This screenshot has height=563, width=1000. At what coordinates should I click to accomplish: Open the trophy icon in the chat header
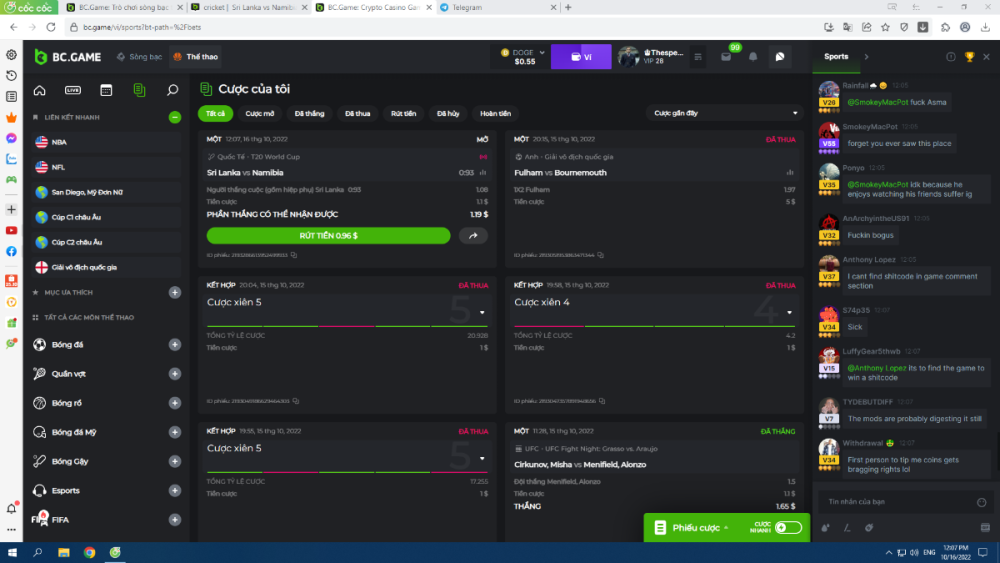tap(969, 57)
